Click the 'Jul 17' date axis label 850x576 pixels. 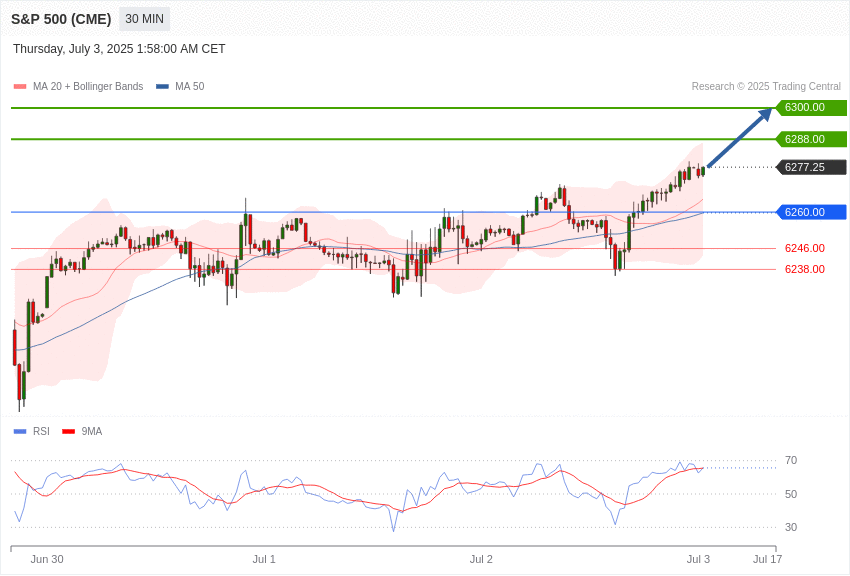(x=768, y=559)
